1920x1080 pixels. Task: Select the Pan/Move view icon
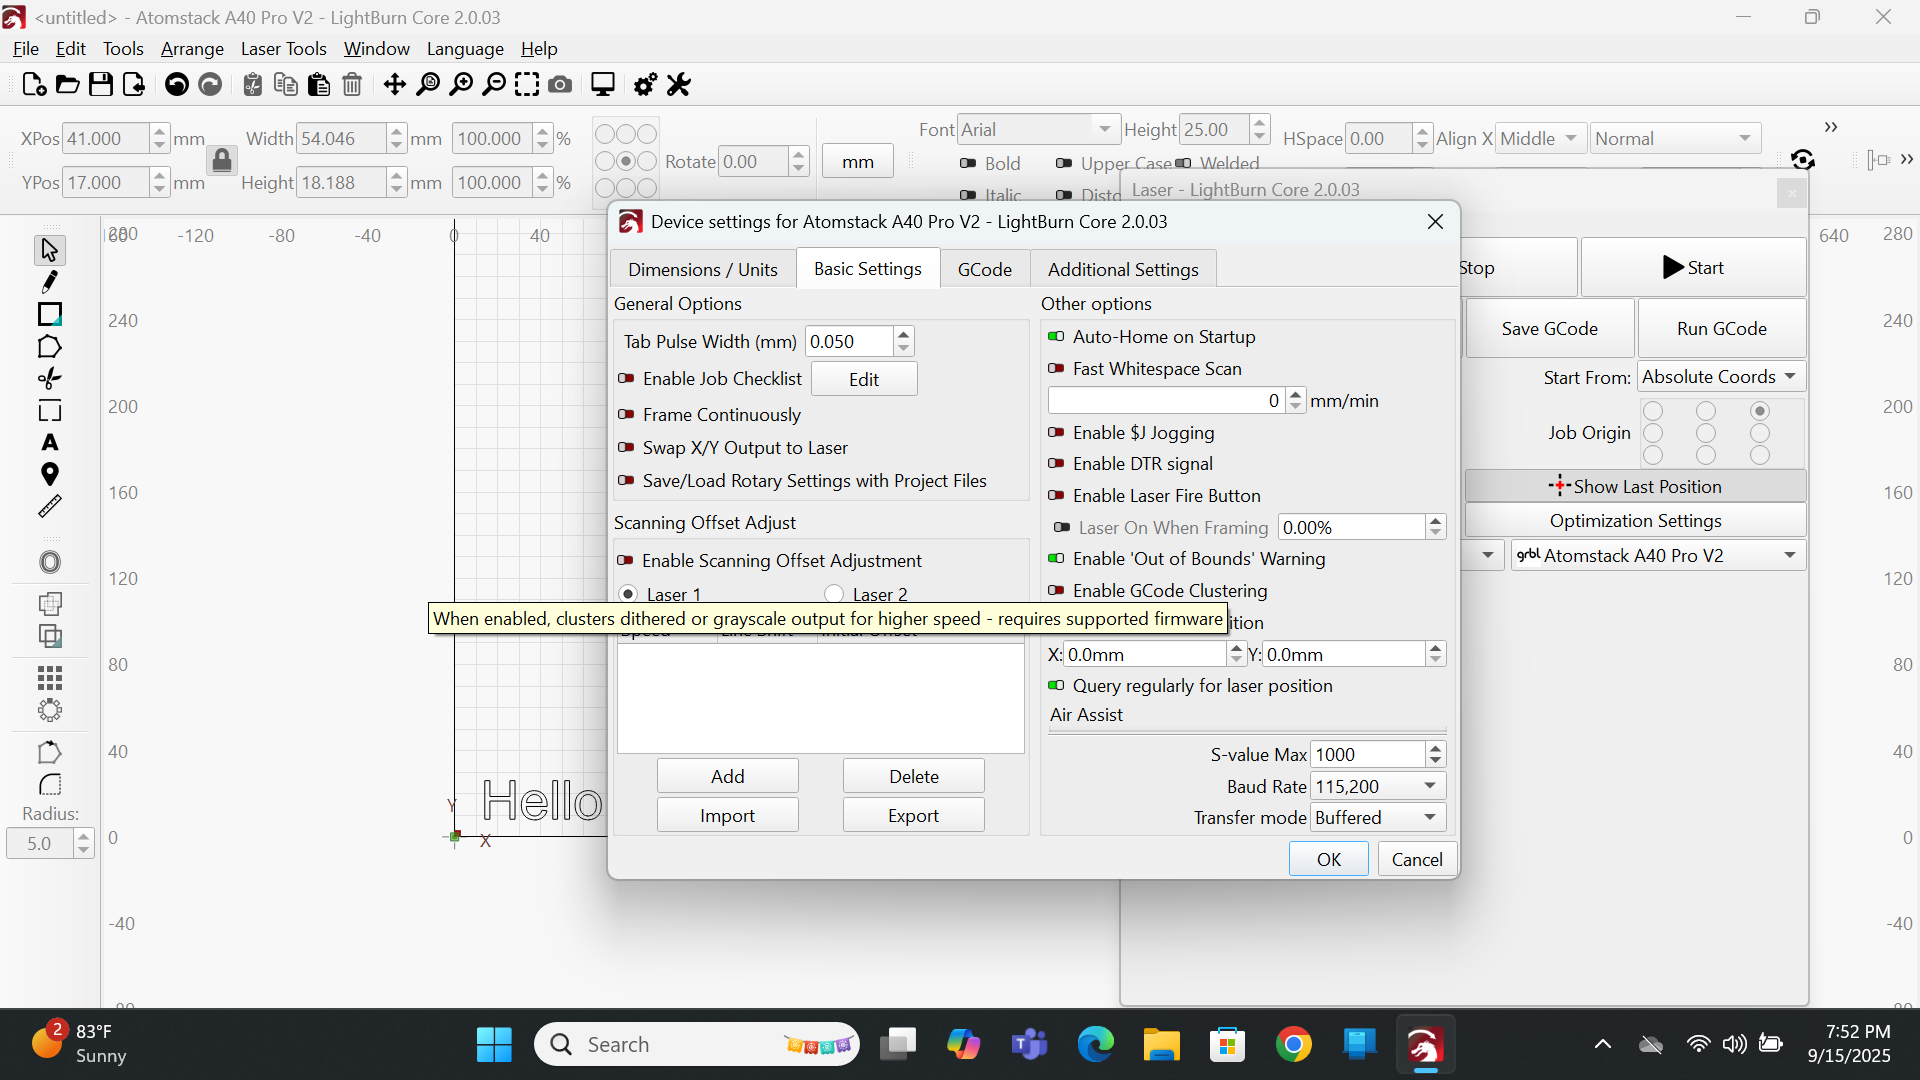(x=395, y=85)
